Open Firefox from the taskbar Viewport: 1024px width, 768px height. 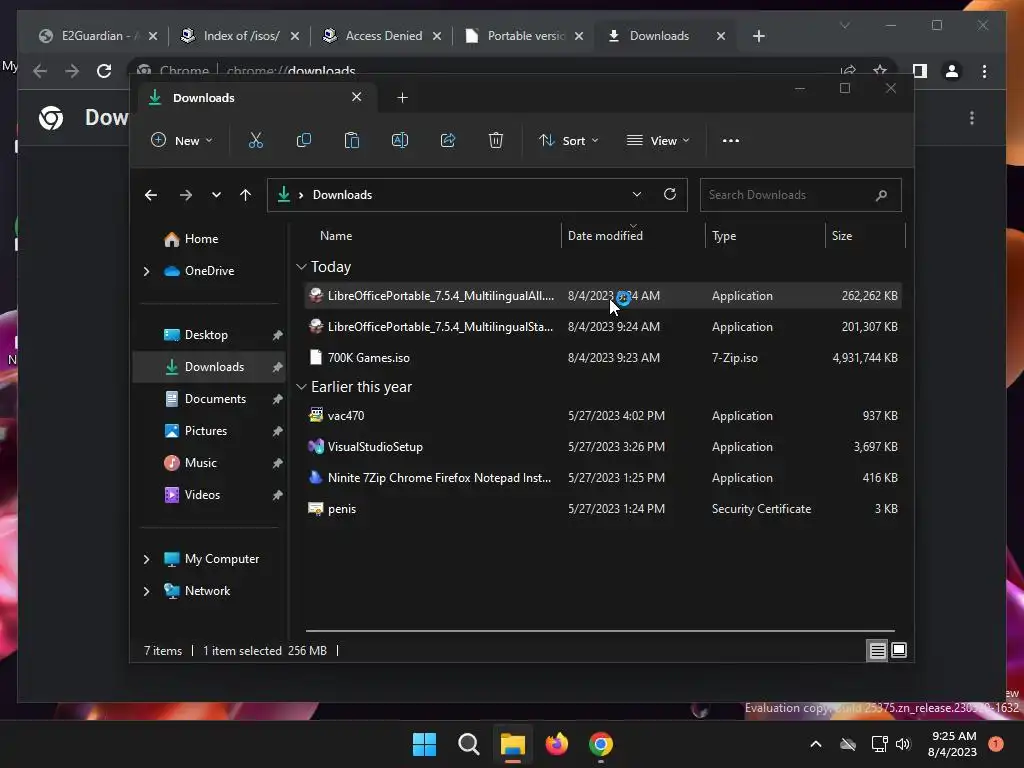point(556,744)
